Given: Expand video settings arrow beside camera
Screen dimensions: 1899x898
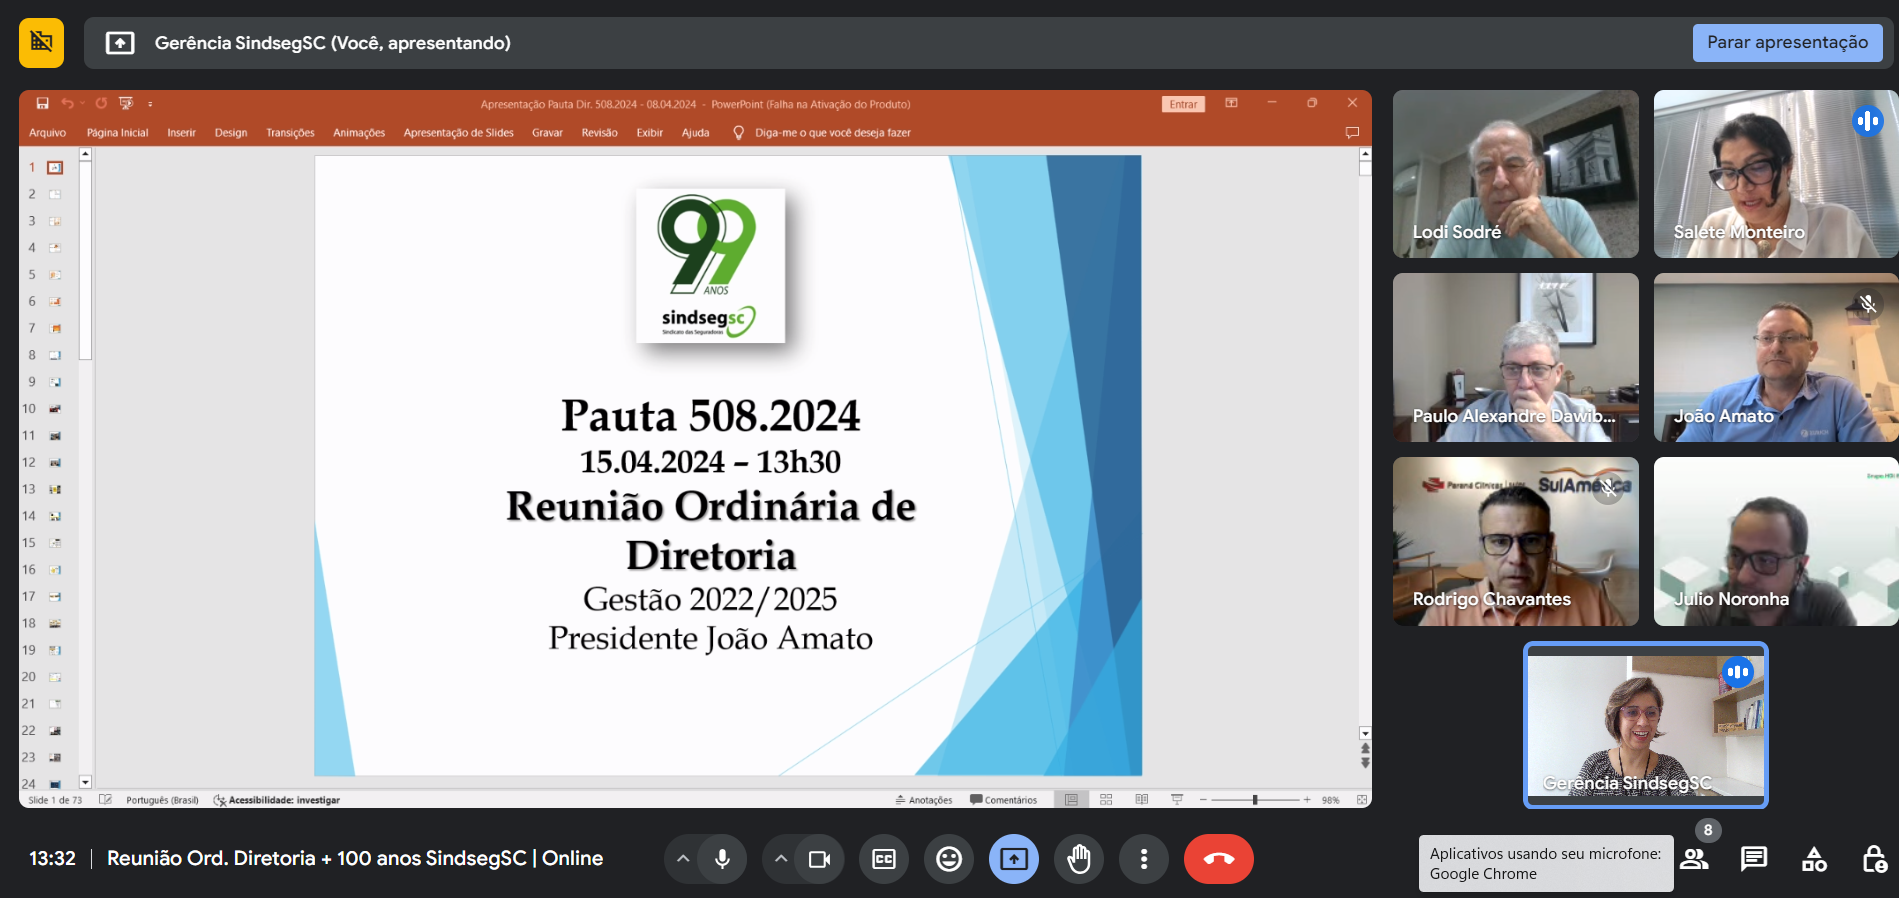Looking at the screenshot, I should 781,859.
